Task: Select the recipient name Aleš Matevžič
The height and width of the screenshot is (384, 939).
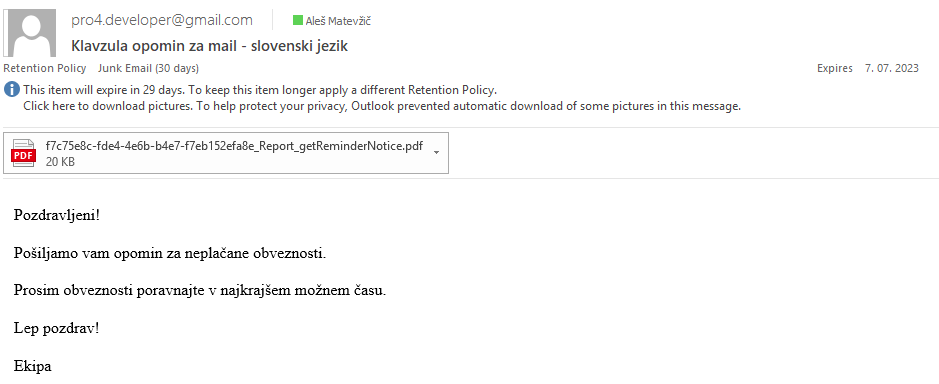Action: [x=338, y=21]
